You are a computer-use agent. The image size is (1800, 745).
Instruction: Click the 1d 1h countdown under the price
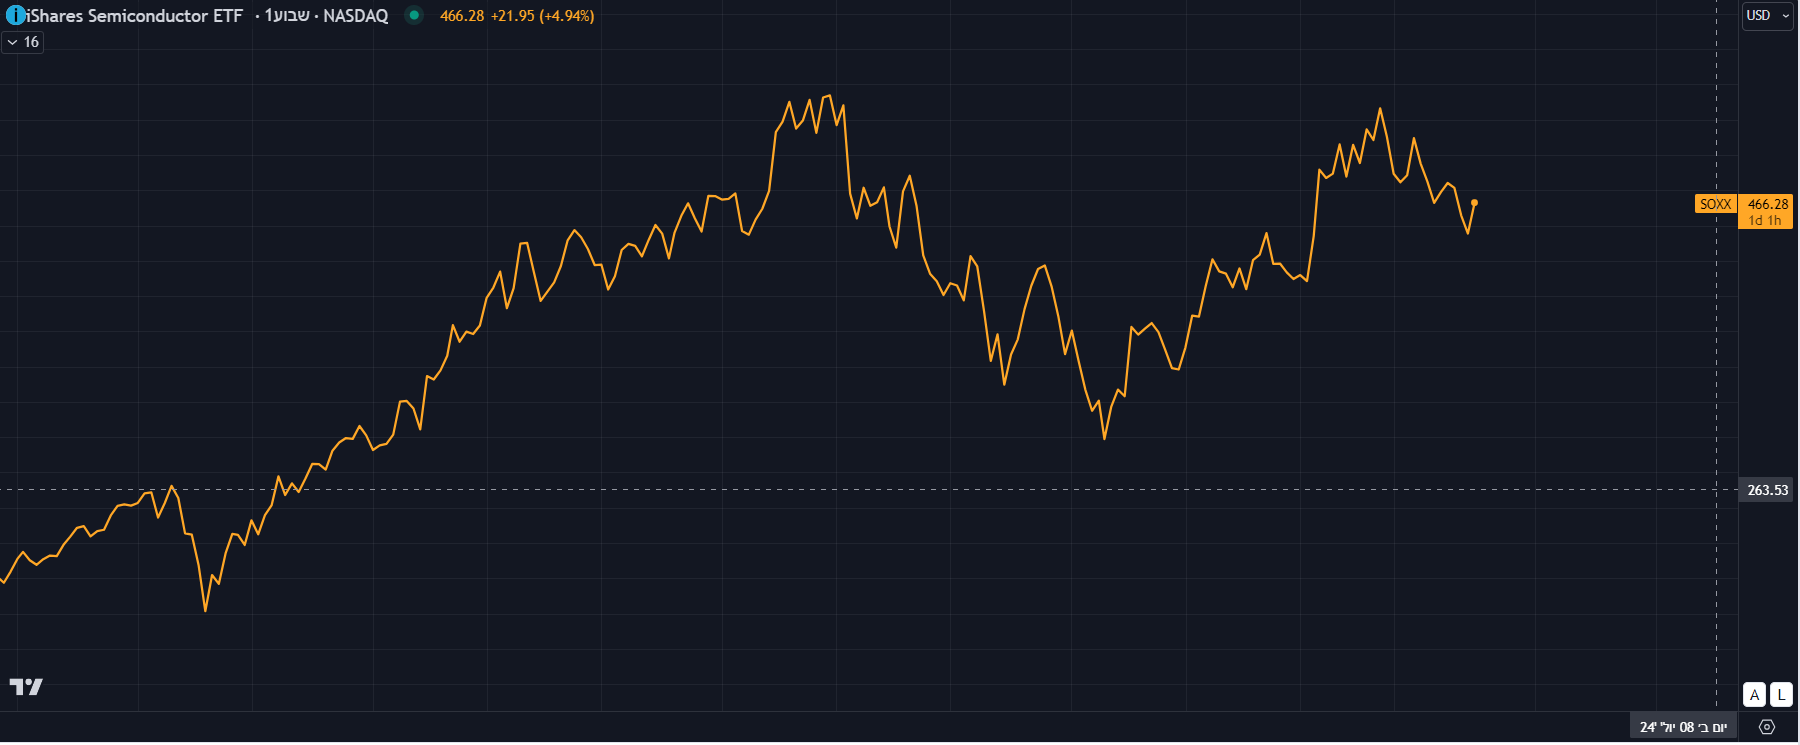pos(1765,221)
